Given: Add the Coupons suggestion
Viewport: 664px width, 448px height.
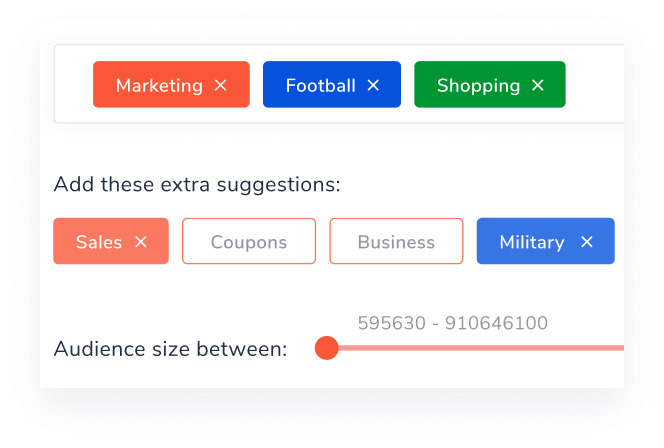Looking at the screenshot, I should pos(249,241).
